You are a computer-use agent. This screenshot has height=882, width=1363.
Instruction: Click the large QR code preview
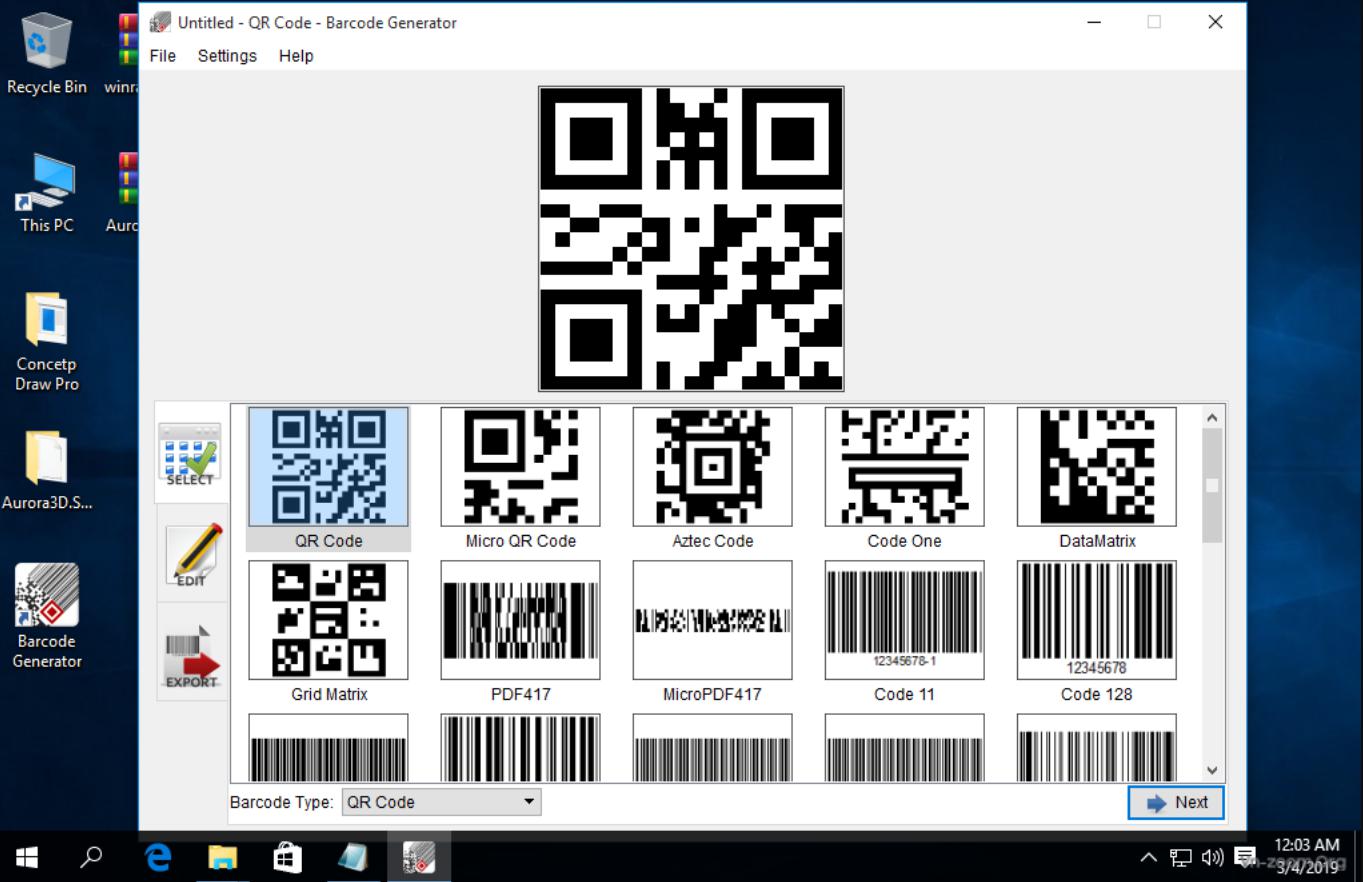691,238
